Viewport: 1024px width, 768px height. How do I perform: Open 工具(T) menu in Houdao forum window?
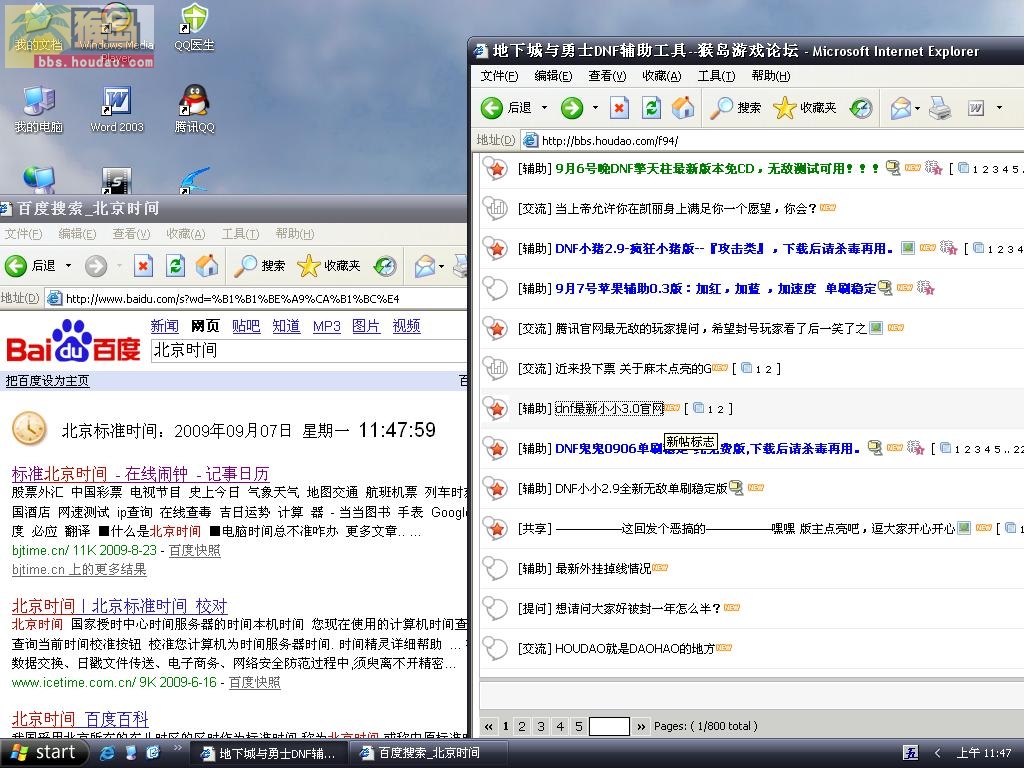click(716, 76)
